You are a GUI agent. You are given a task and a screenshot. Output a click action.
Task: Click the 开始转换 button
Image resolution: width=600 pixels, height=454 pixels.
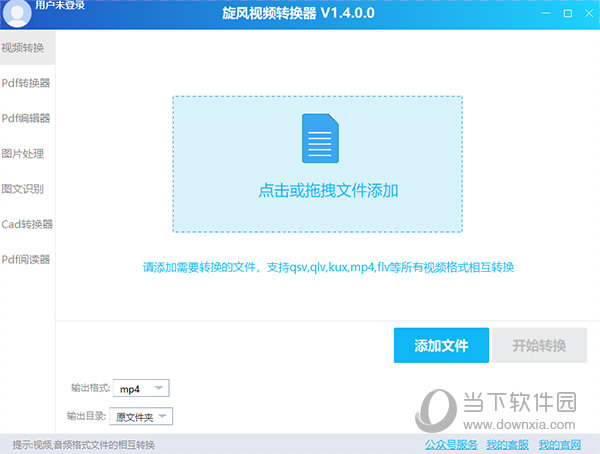pos(540,345)
